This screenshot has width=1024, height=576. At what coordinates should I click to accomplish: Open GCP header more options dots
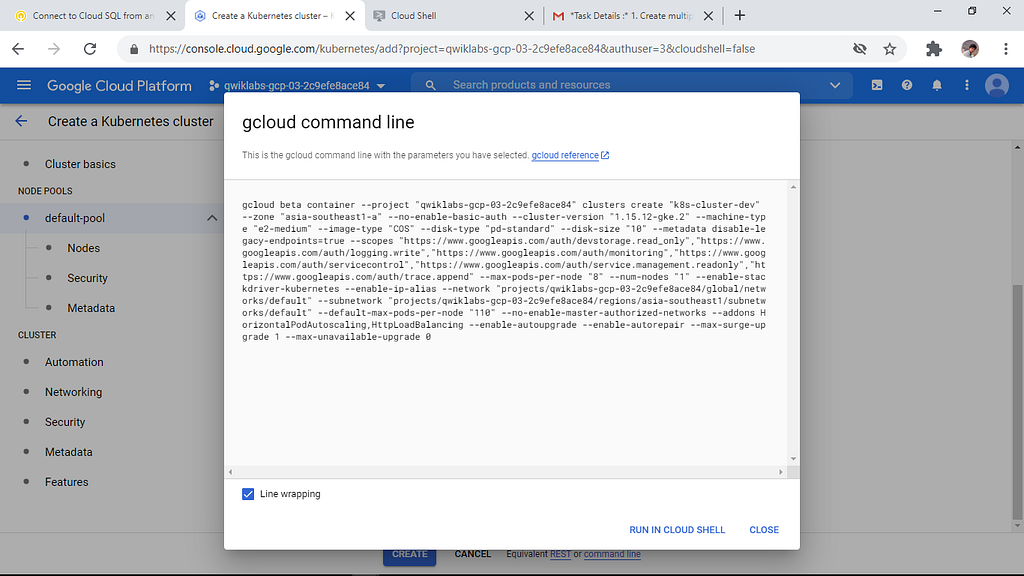click(967, 85)
